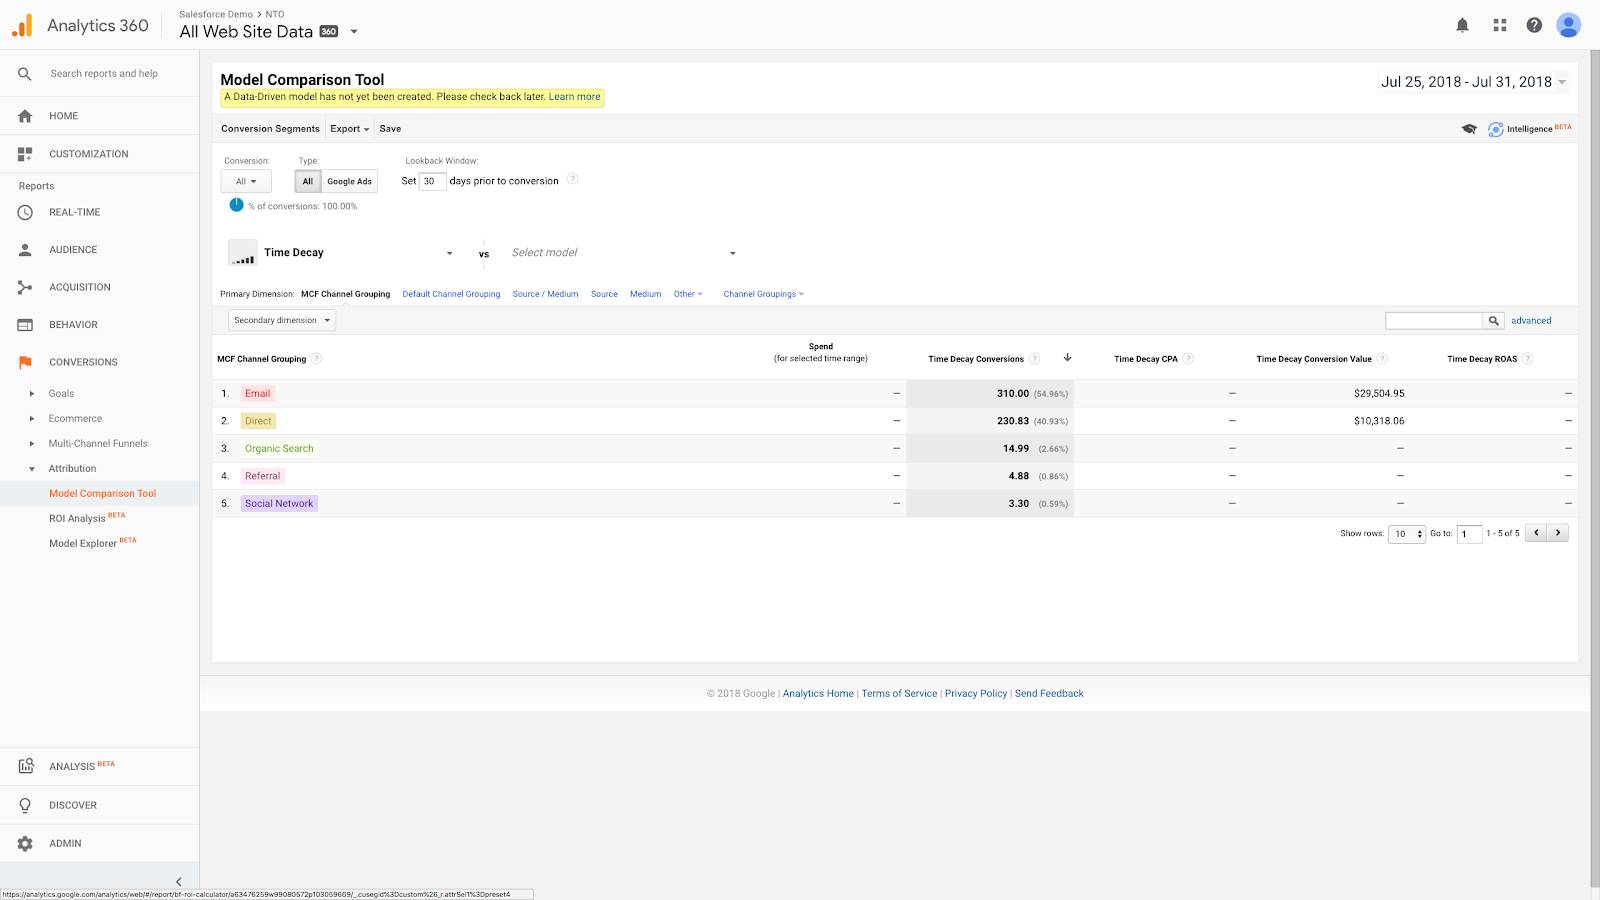Open the Secondary dimension dropdown
The height and width of the screenshot is (900, 1600).
282,320
